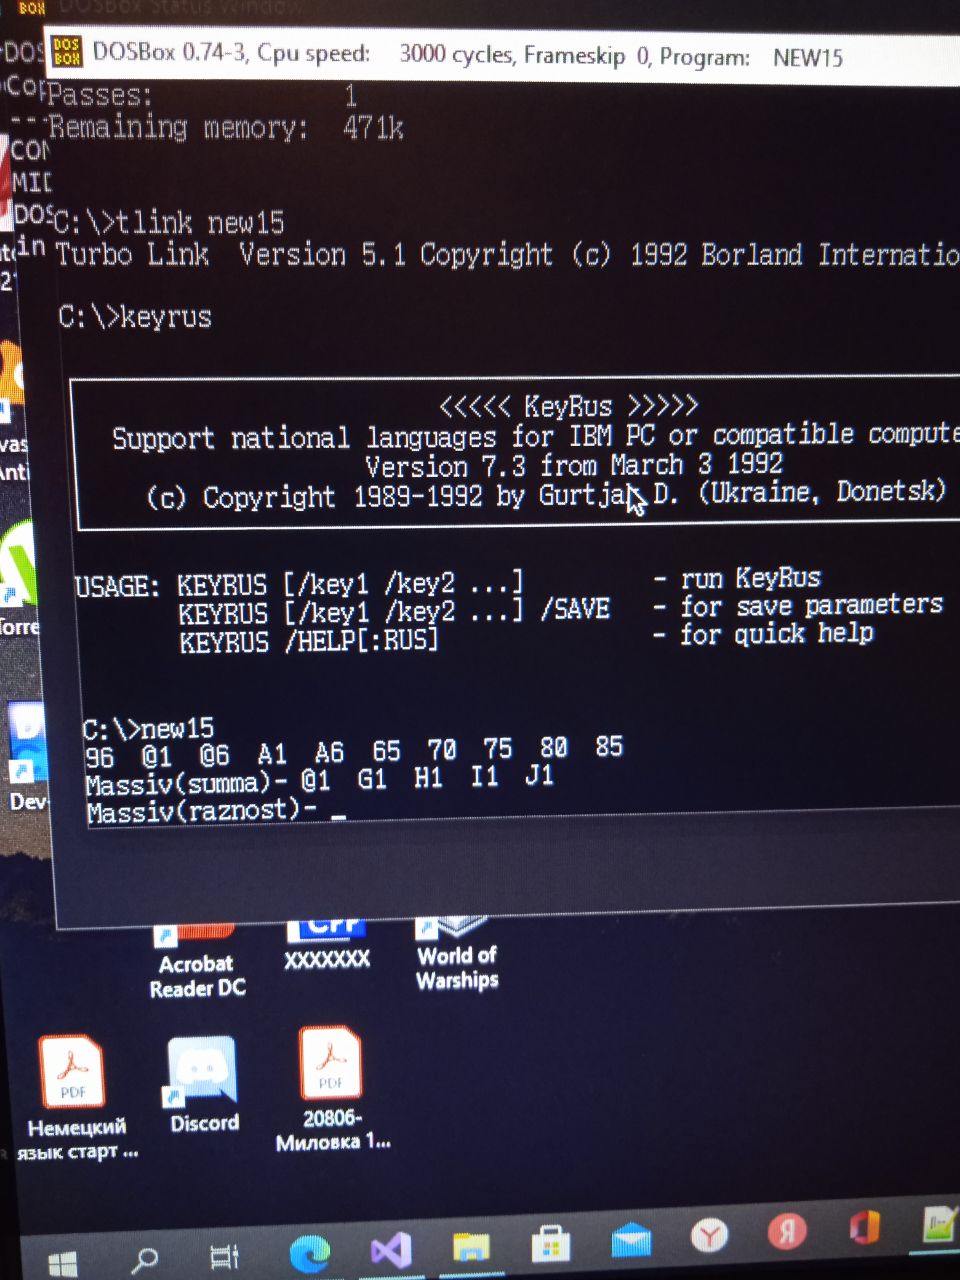
Task: Select the World of Warships shortcut
Action: coord(457,955)
